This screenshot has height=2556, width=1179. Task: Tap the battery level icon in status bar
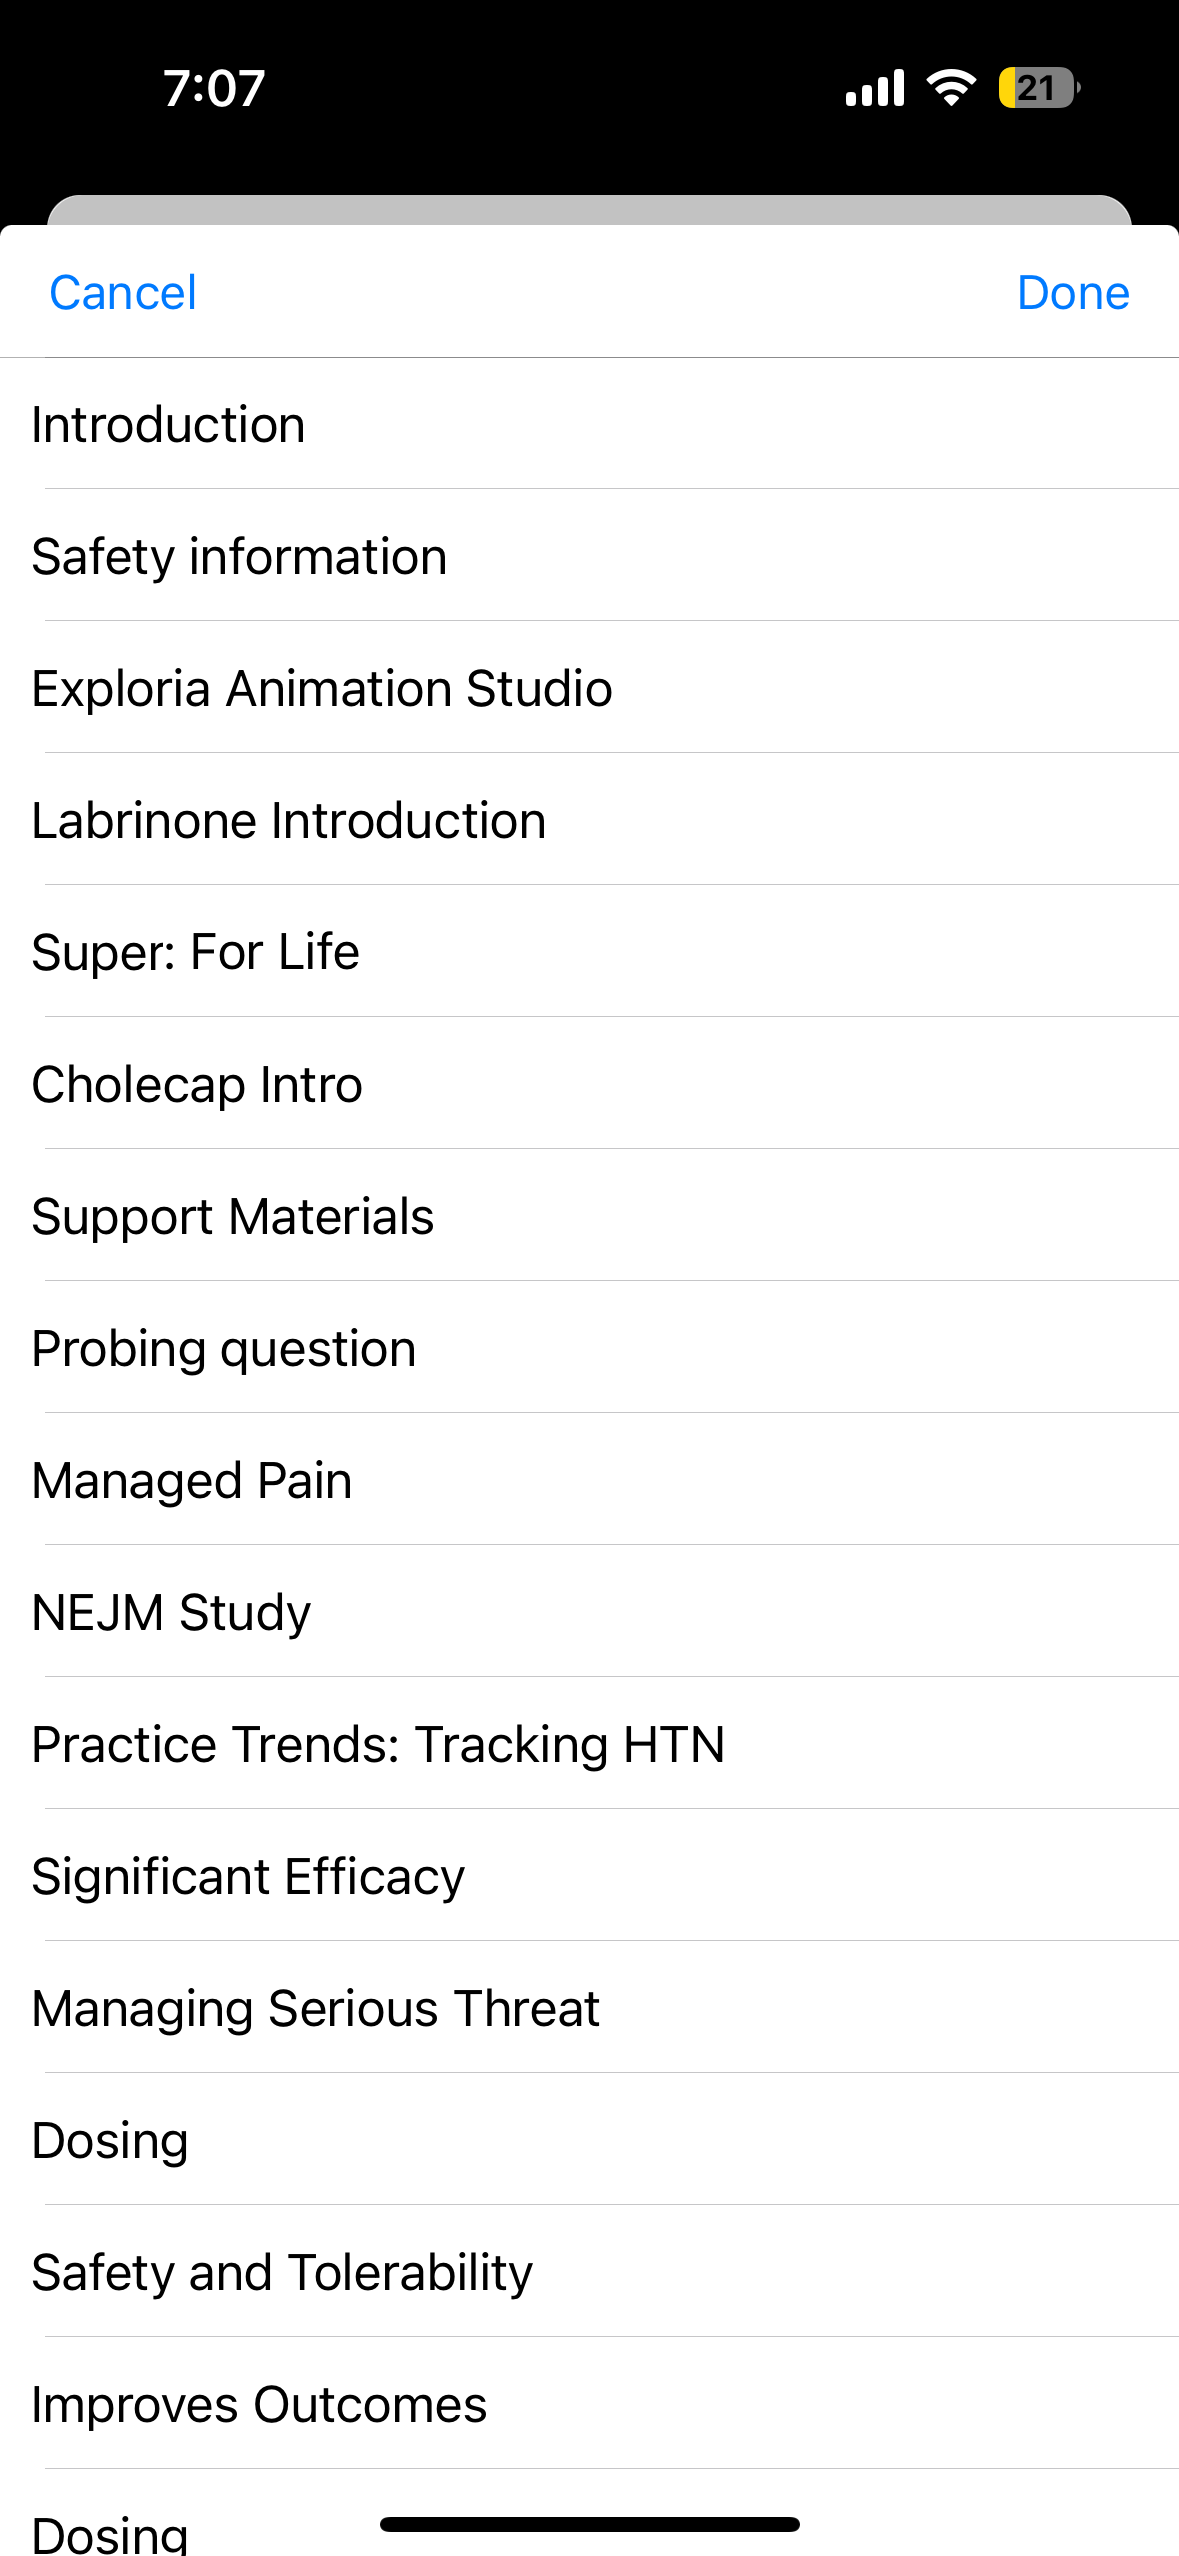pyautogui.click(x=1038, y=88)
